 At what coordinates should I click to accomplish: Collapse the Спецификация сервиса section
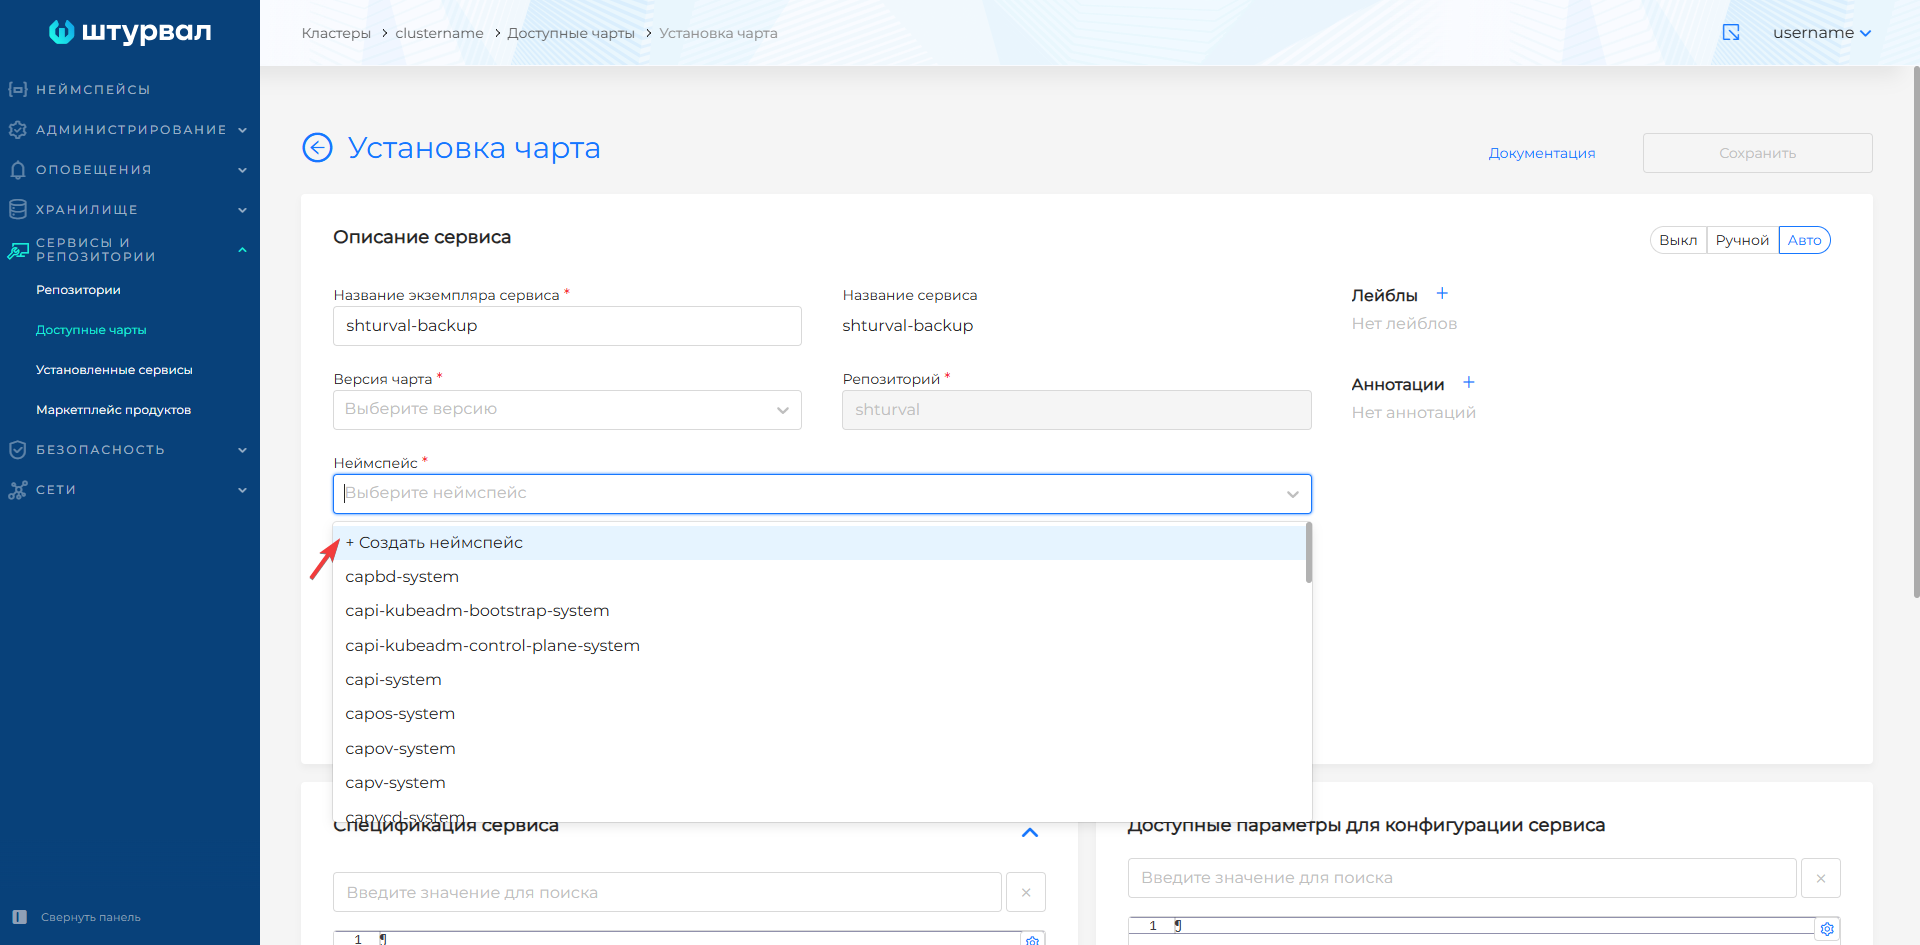click(x=1030, y=833)
